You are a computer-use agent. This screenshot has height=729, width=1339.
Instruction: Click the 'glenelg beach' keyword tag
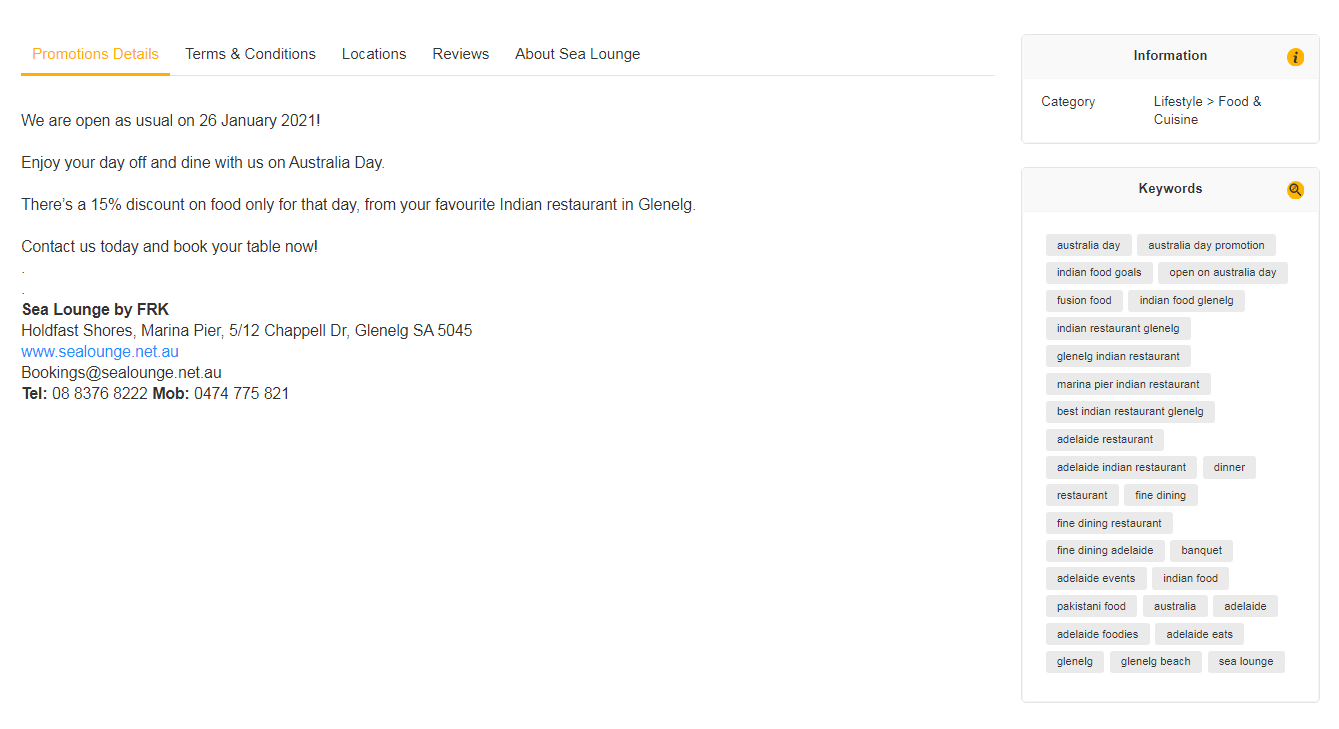1155,662
